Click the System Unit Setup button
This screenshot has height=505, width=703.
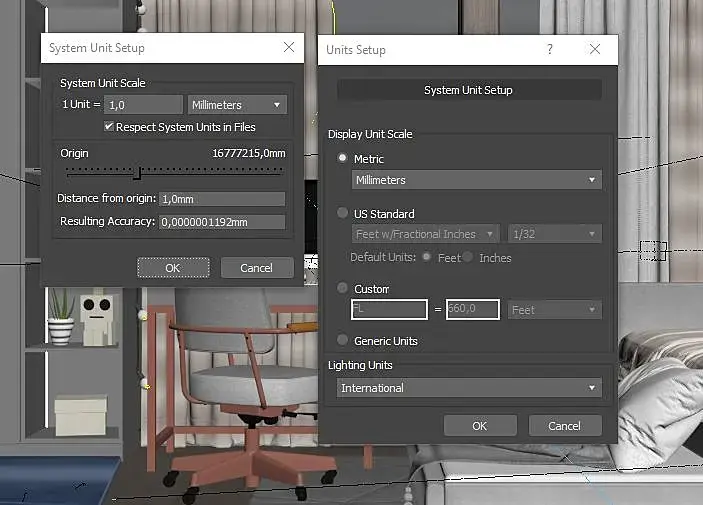pyautogui.click(x=469, y=90)
